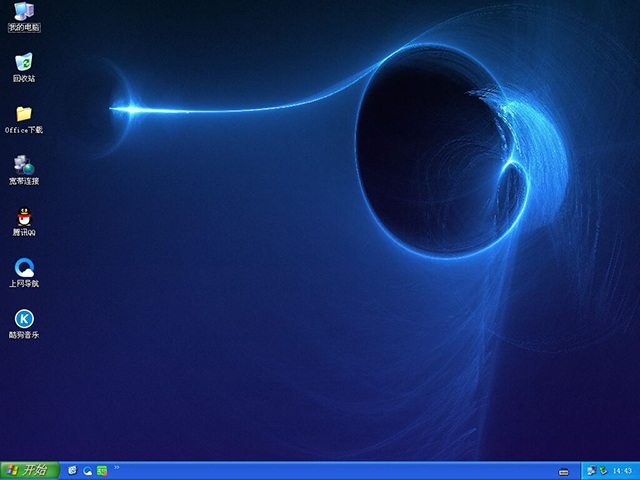
Task: Expand the quick launch overflow chevron »
Action: pyautogui.click(x=117, y=467)
